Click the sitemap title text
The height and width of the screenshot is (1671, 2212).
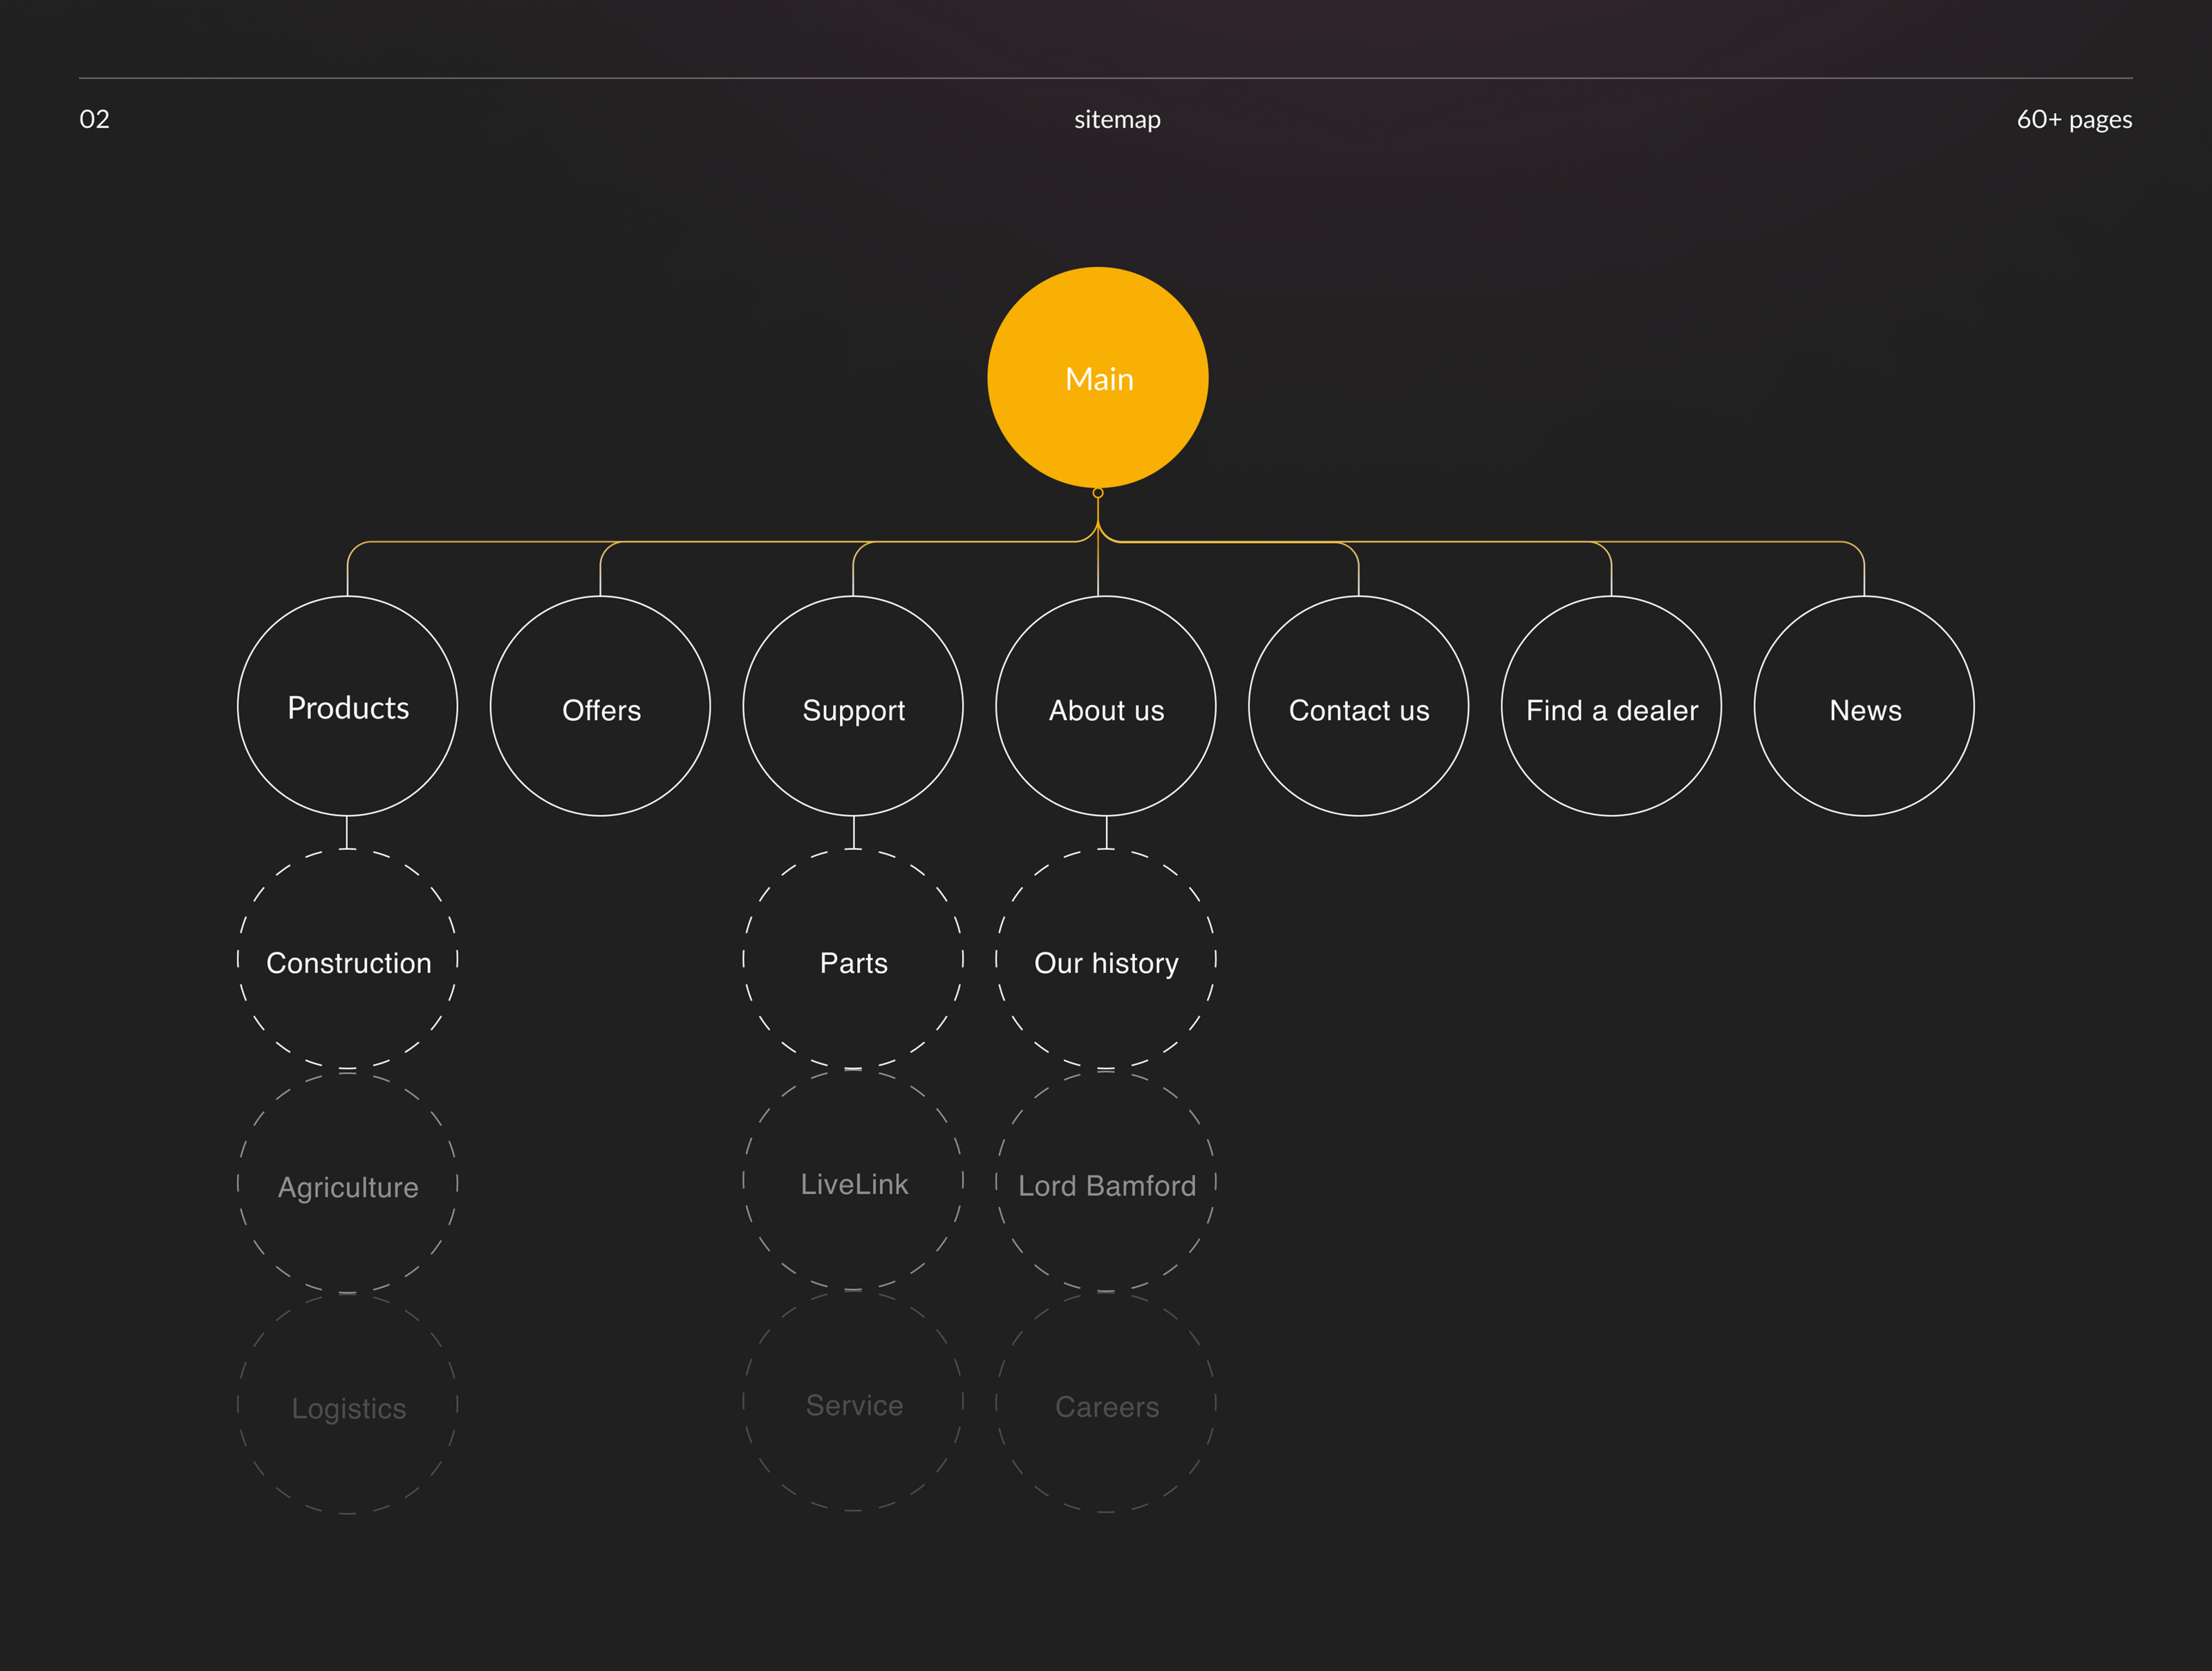click(x=1117, y=120)
